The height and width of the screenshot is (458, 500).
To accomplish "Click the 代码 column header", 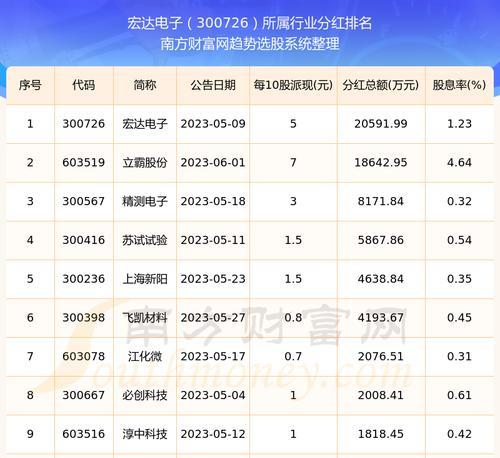I will (84, 85).
